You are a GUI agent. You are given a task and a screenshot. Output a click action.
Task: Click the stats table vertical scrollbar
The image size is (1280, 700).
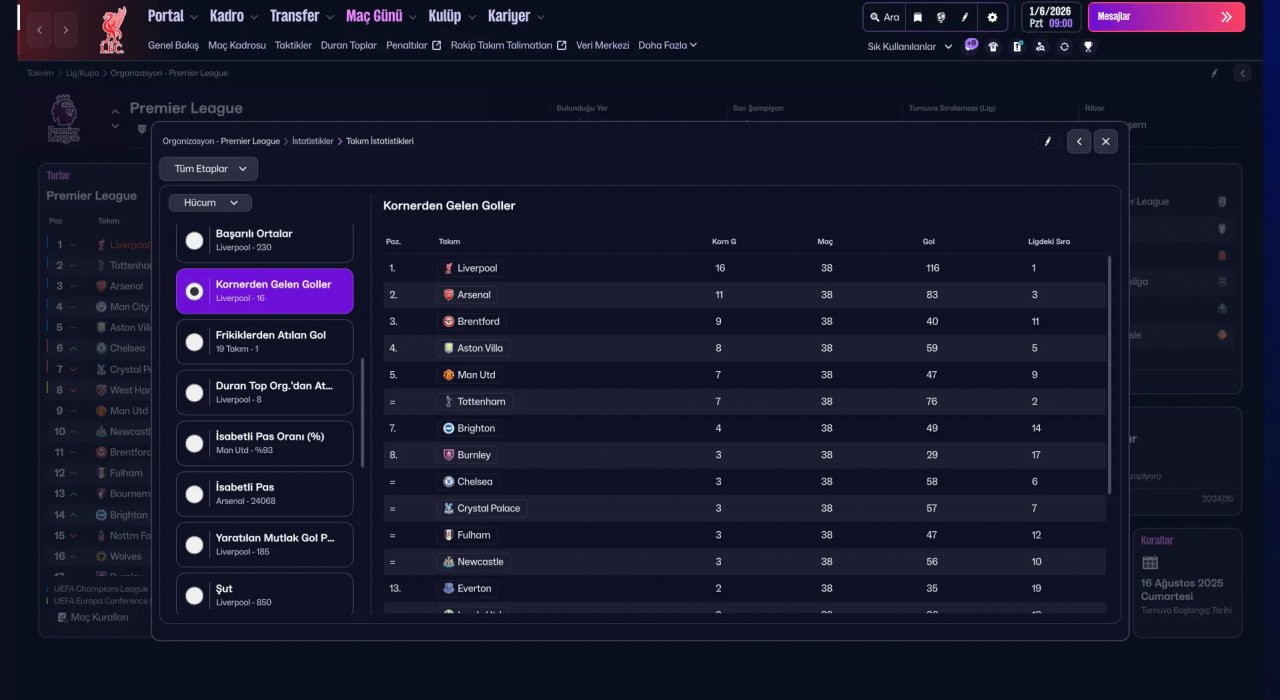pos(1109,375)
